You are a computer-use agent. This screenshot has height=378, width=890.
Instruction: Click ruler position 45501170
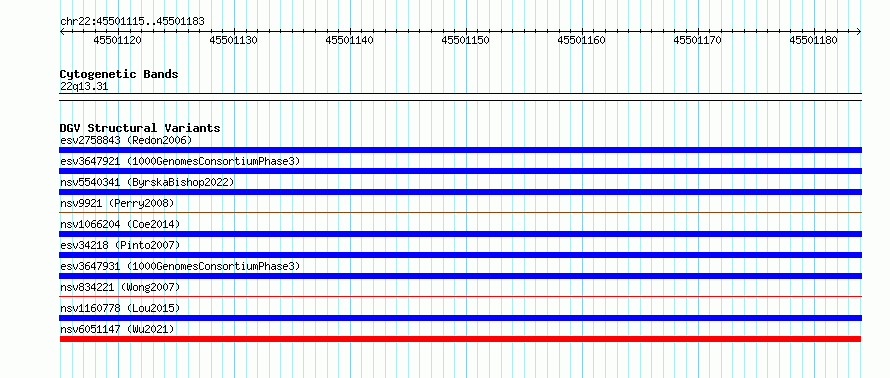(697, 40)
